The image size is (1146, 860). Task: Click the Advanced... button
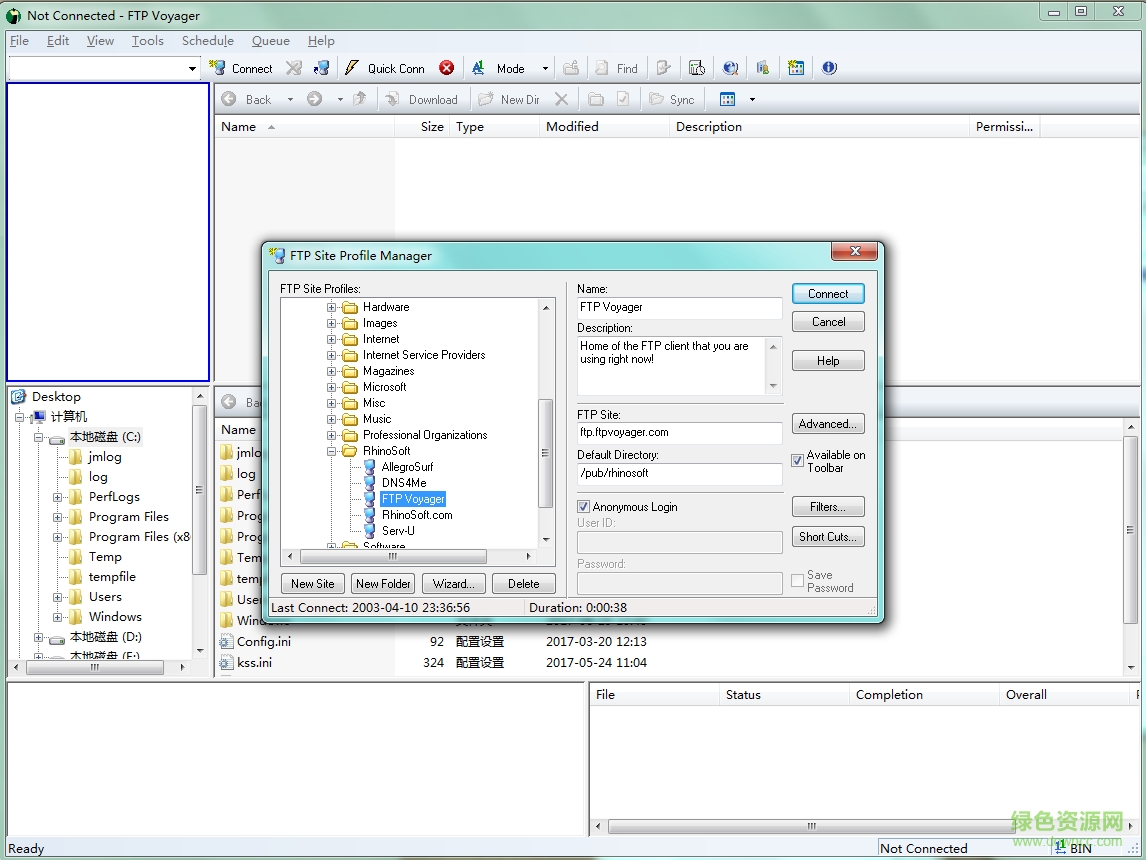pyautogui.click(x=827, y=424)
